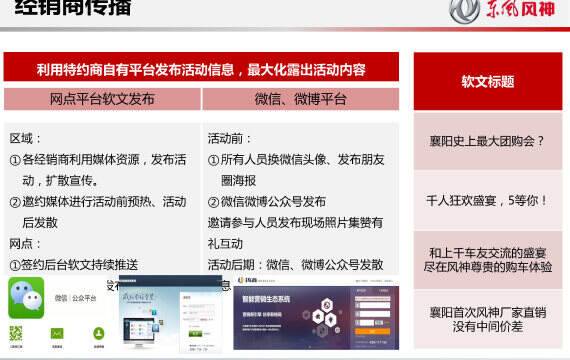Click the 襄阳首次风神厂家直销 title card
Viewport: 570px width, 360px height.
pos(488,319)
